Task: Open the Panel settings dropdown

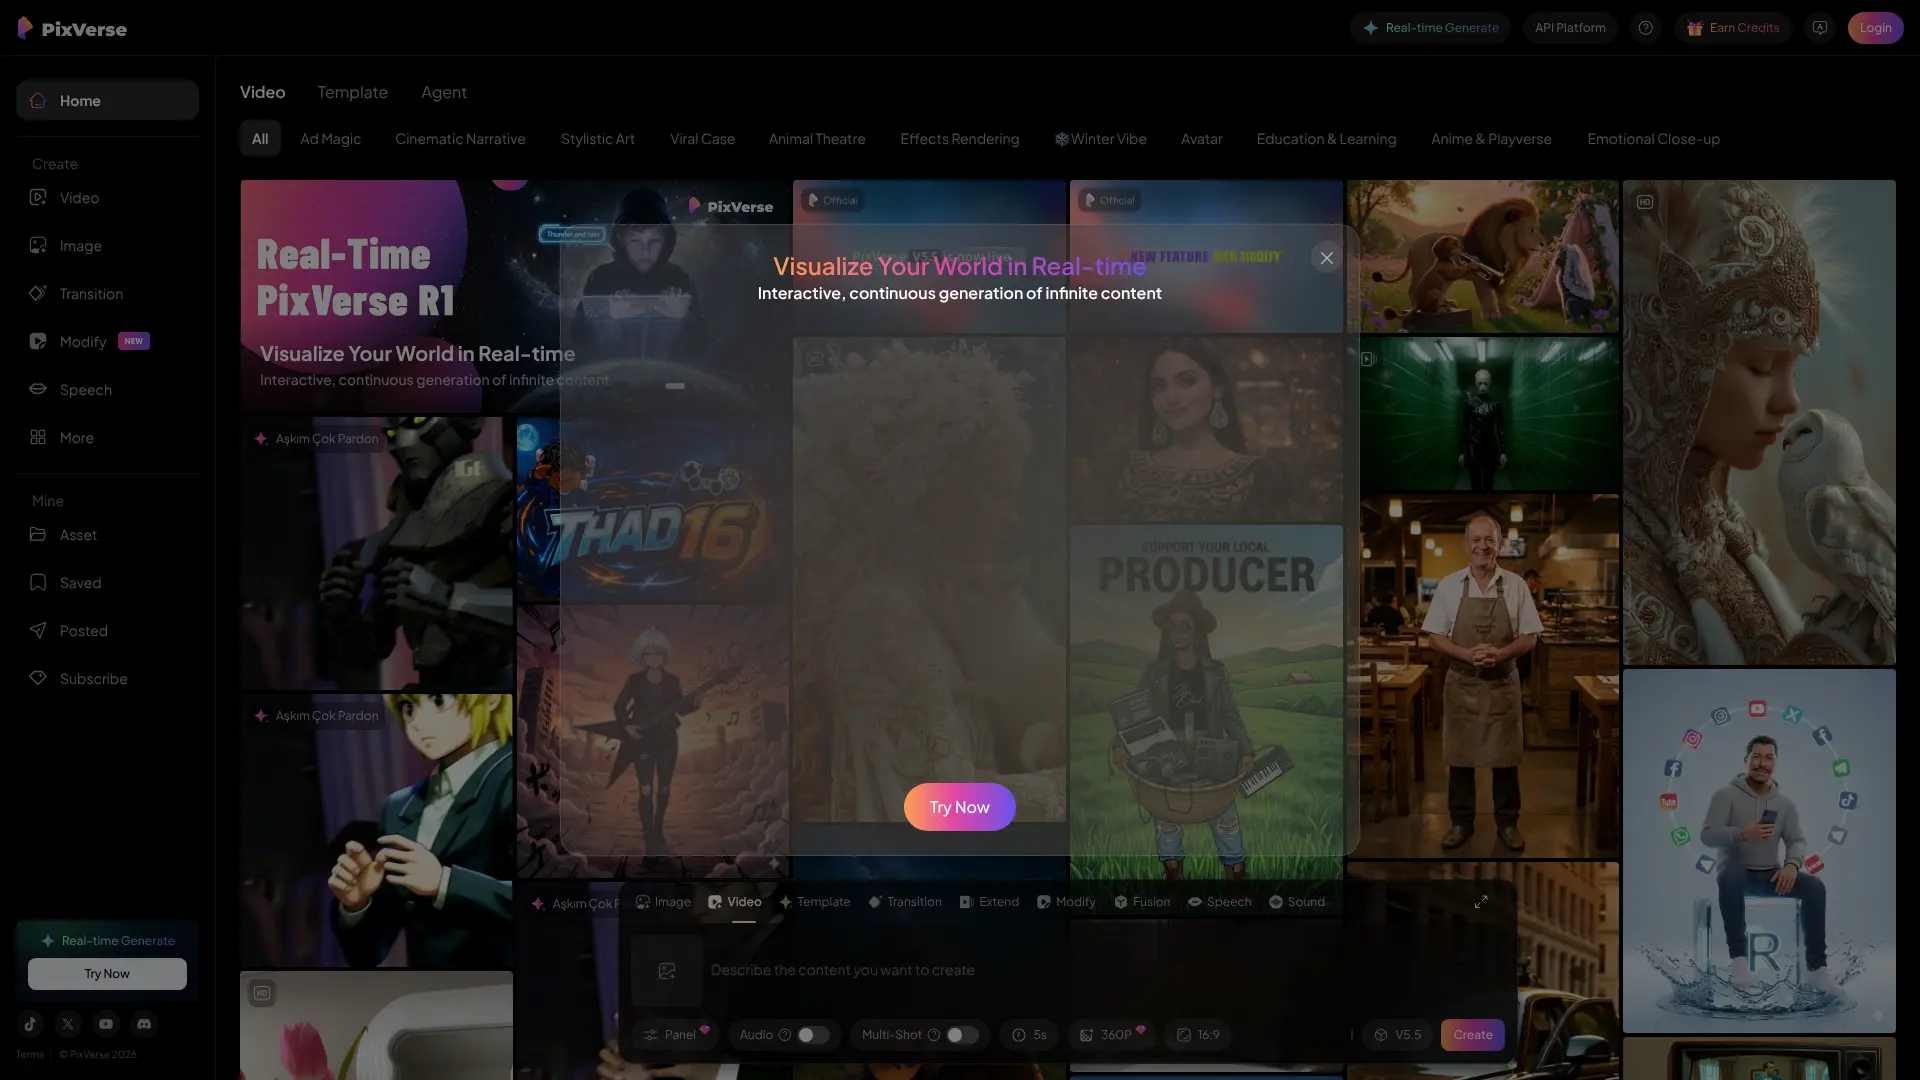Action: [x=675, y=1035]
